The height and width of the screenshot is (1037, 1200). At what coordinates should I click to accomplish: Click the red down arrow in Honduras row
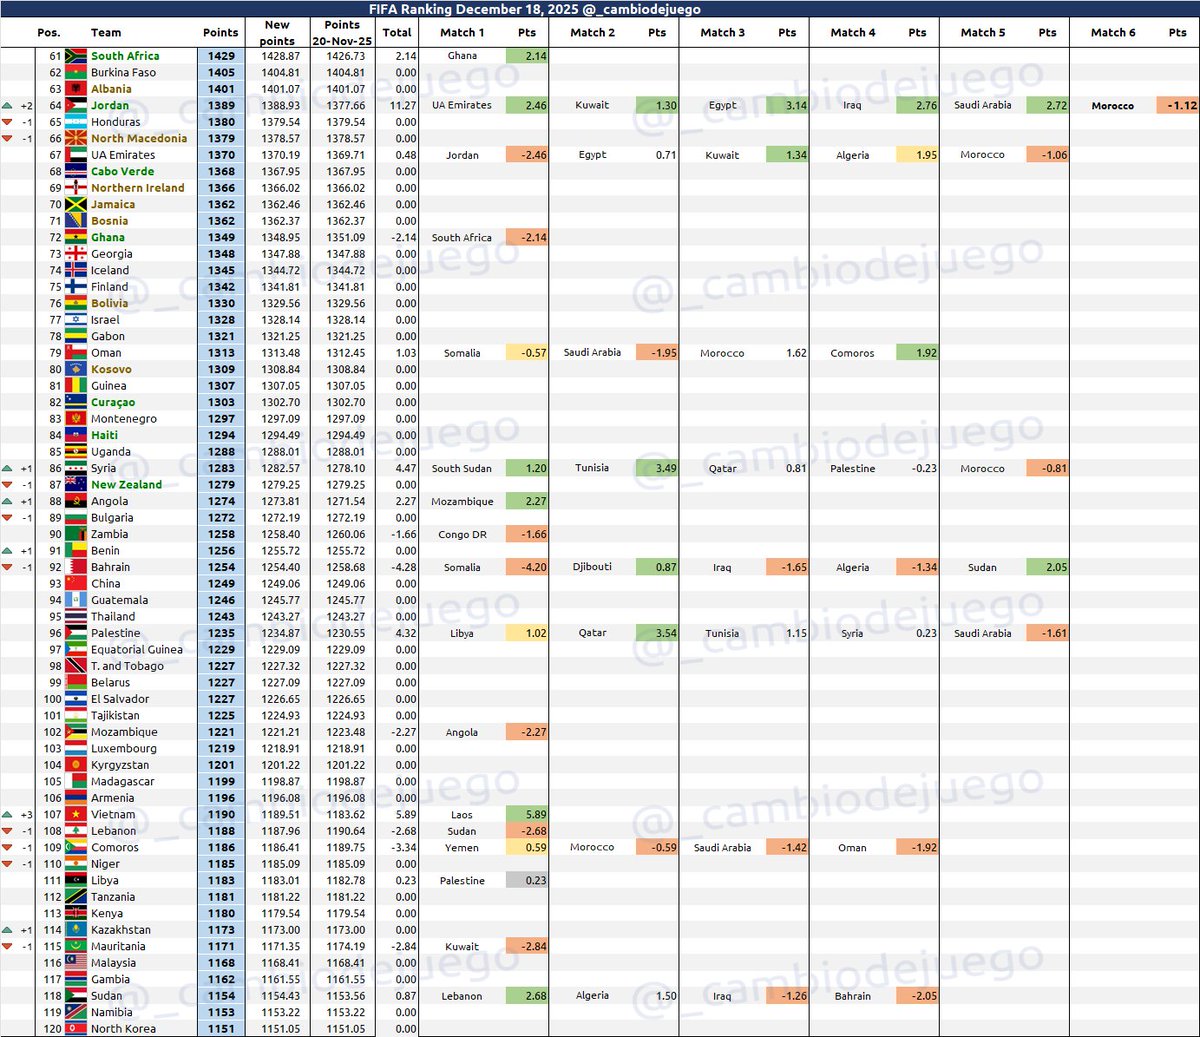click(8, 122)
